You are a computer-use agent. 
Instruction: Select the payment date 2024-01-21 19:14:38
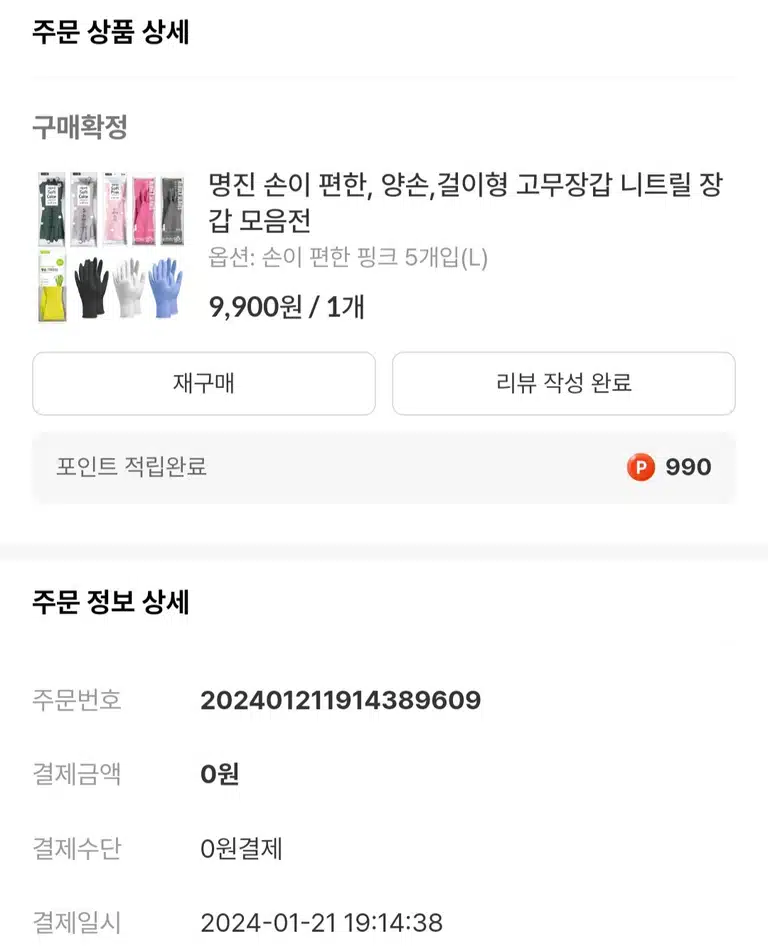322,923
